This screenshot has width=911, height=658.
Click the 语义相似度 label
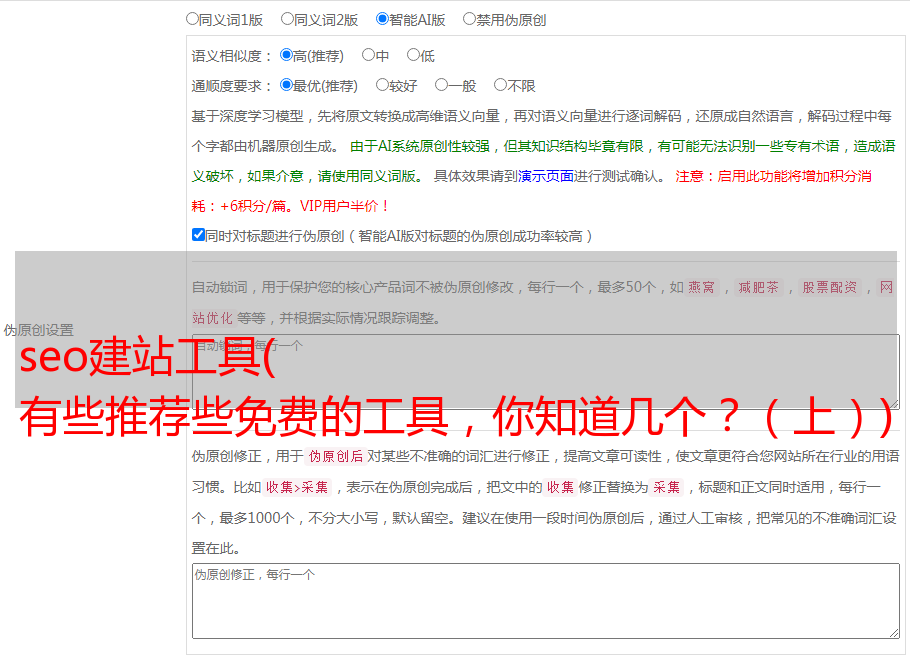point(232,56)
